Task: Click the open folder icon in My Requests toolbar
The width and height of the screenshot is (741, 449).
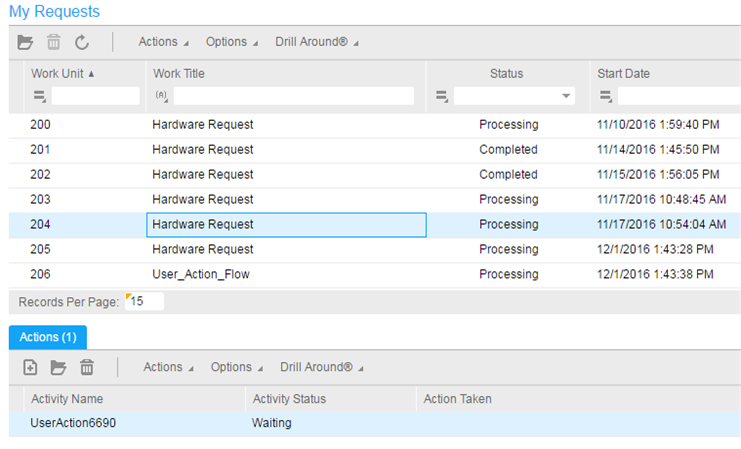Action: coord(26,42)
